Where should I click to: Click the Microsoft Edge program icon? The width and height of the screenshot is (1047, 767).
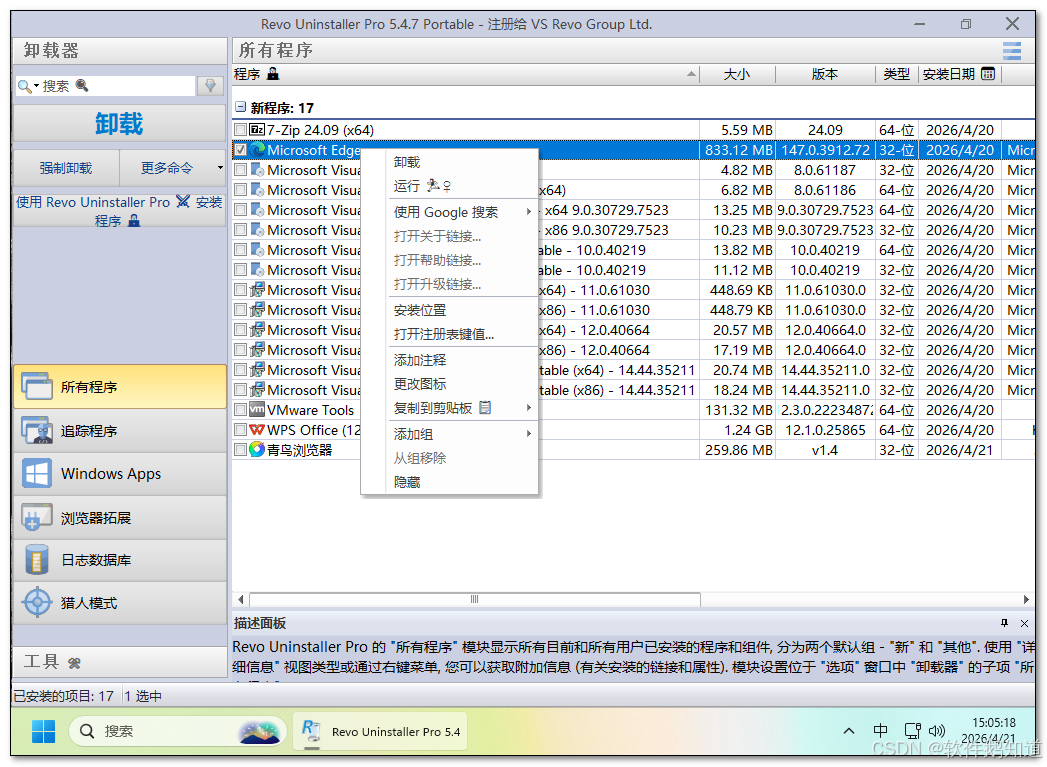257,150
